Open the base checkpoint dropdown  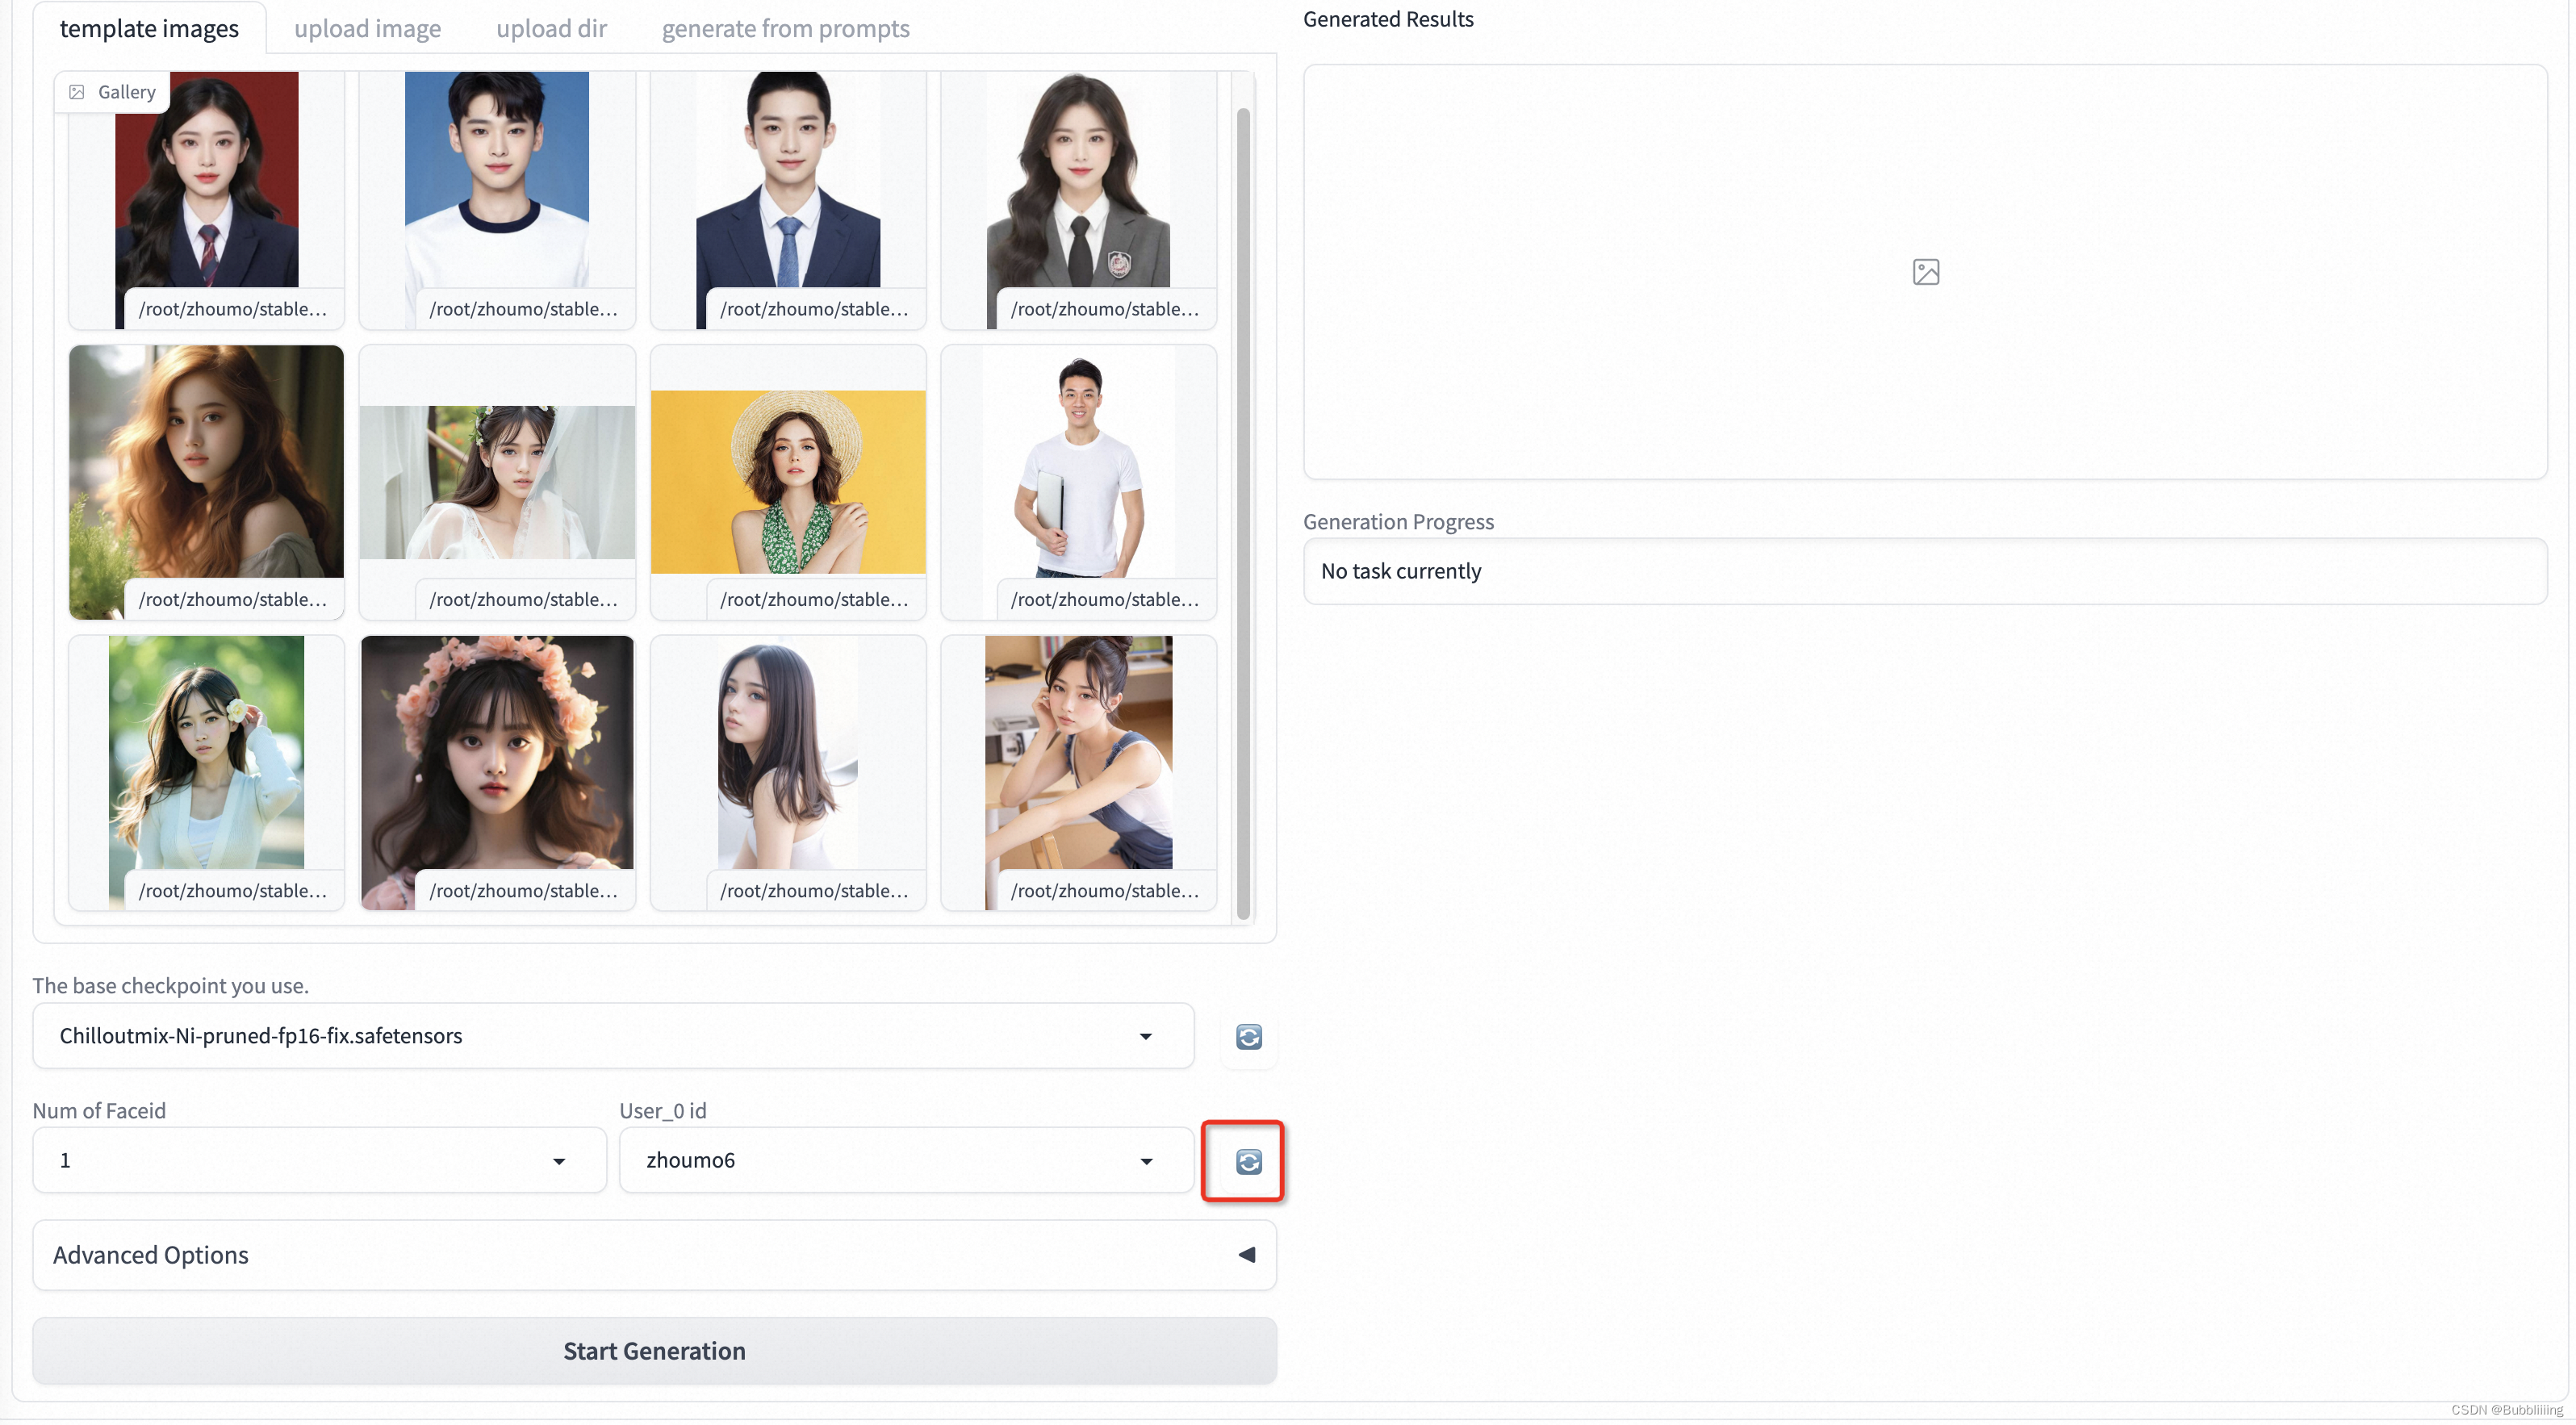pyautogui.click(x=1146, y=1035)
